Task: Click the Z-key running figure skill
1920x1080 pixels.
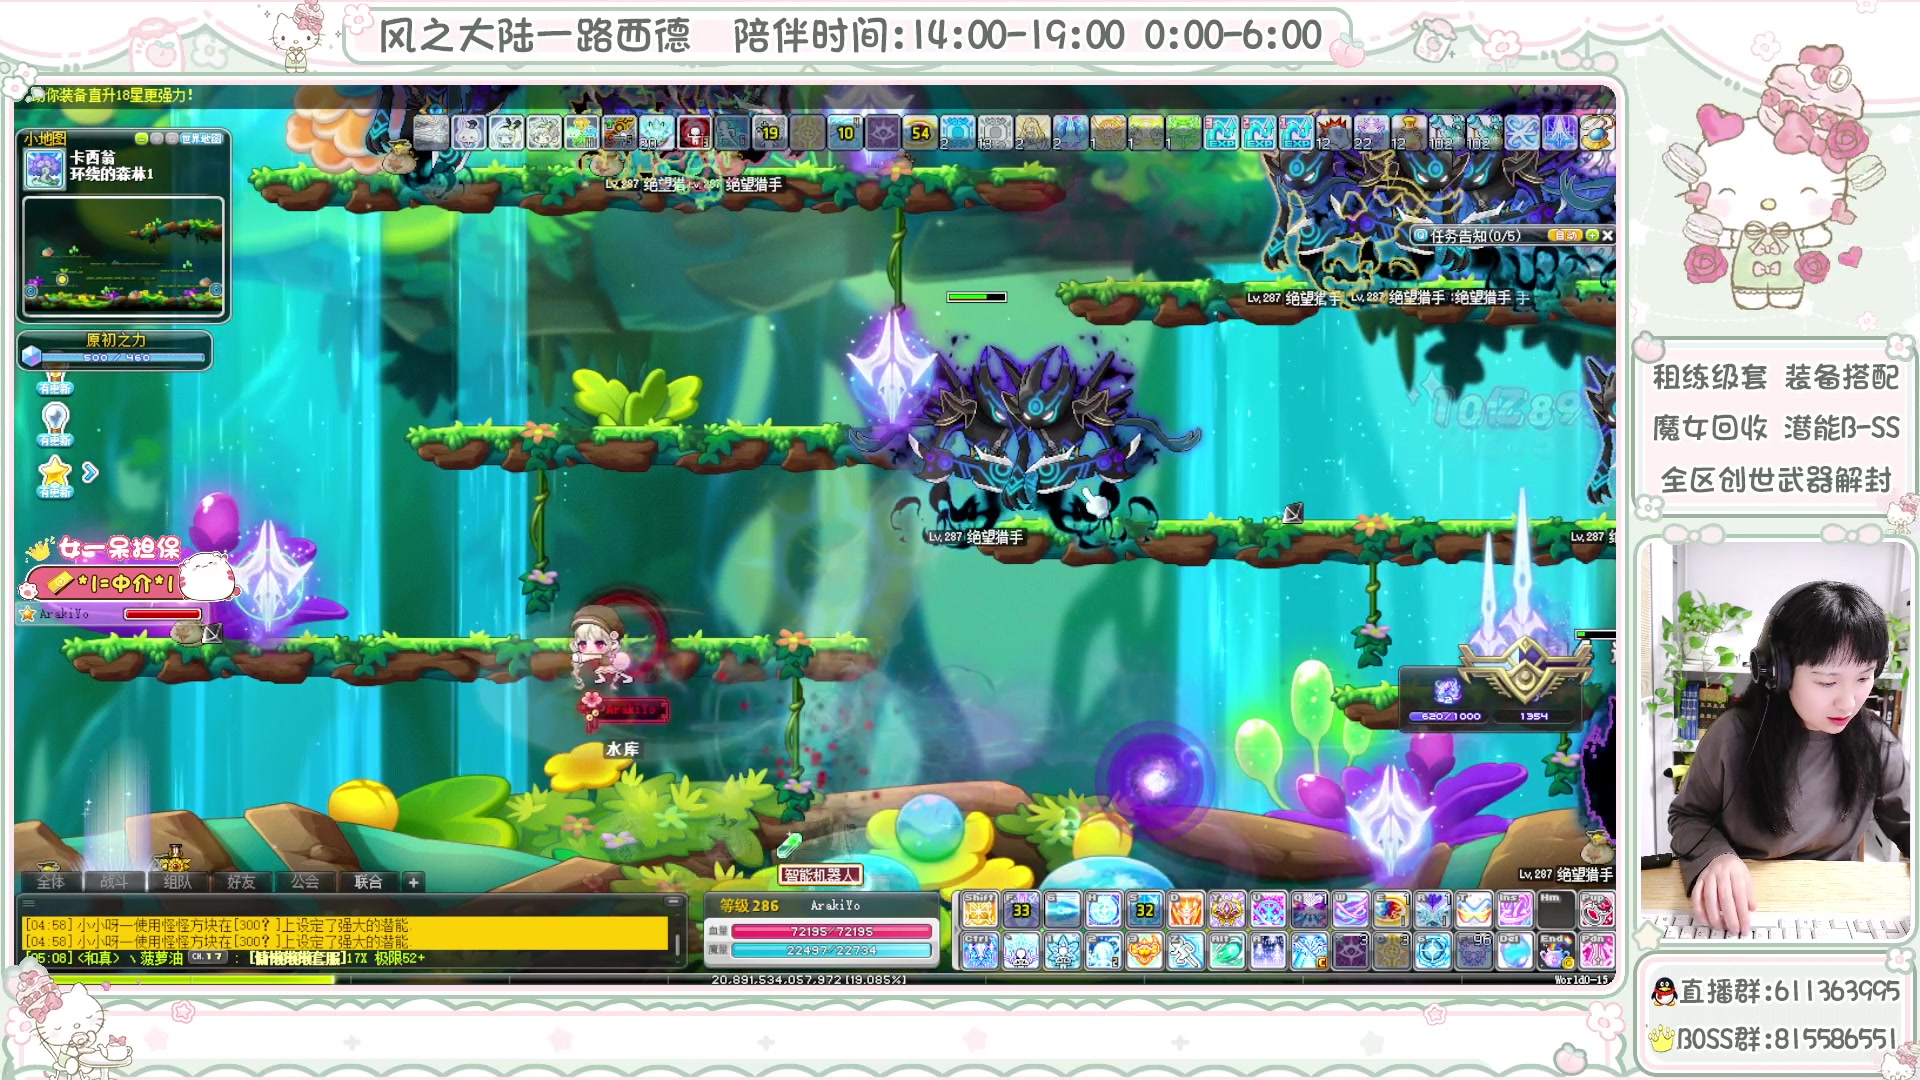Action: click(x=1185, y=951)
